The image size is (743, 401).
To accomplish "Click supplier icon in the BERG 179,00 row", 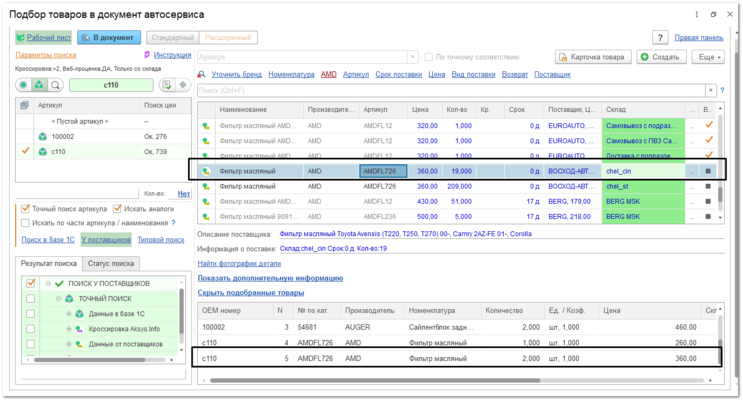I will click(206, 201).
